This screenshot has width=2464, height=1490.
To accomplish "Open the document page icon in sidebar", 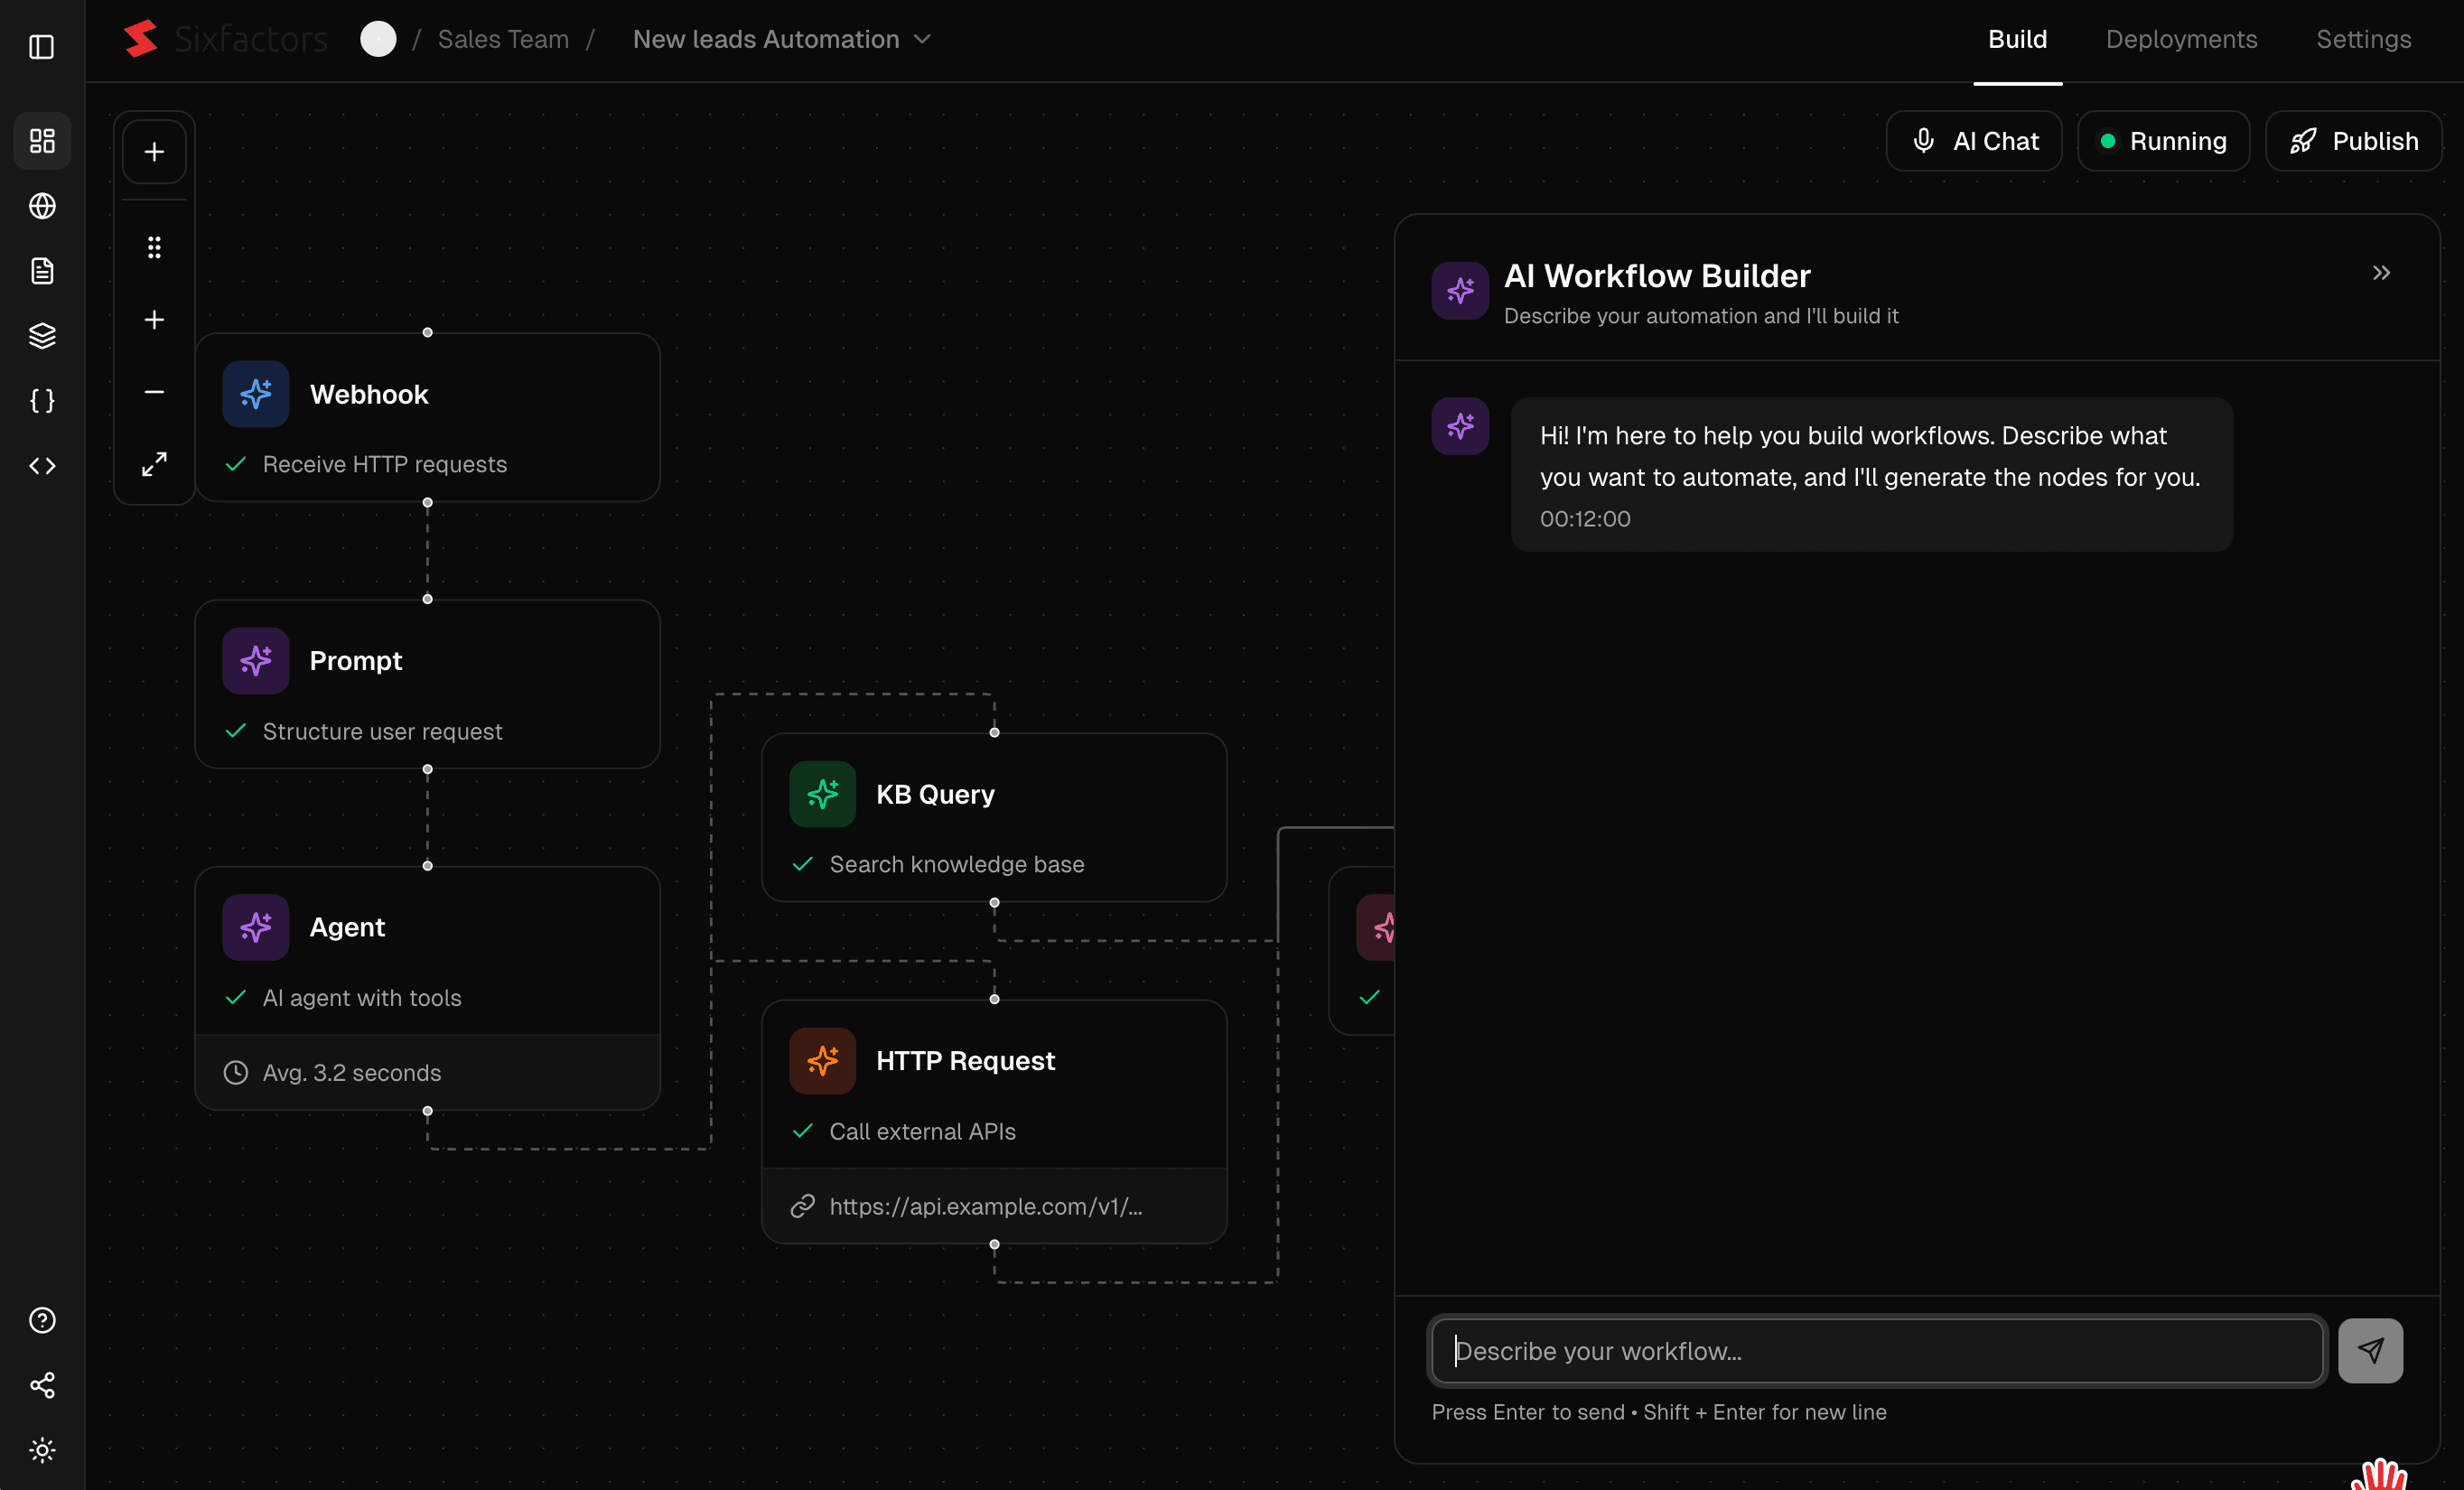I will pyautogui.click(x=42, y=270).
